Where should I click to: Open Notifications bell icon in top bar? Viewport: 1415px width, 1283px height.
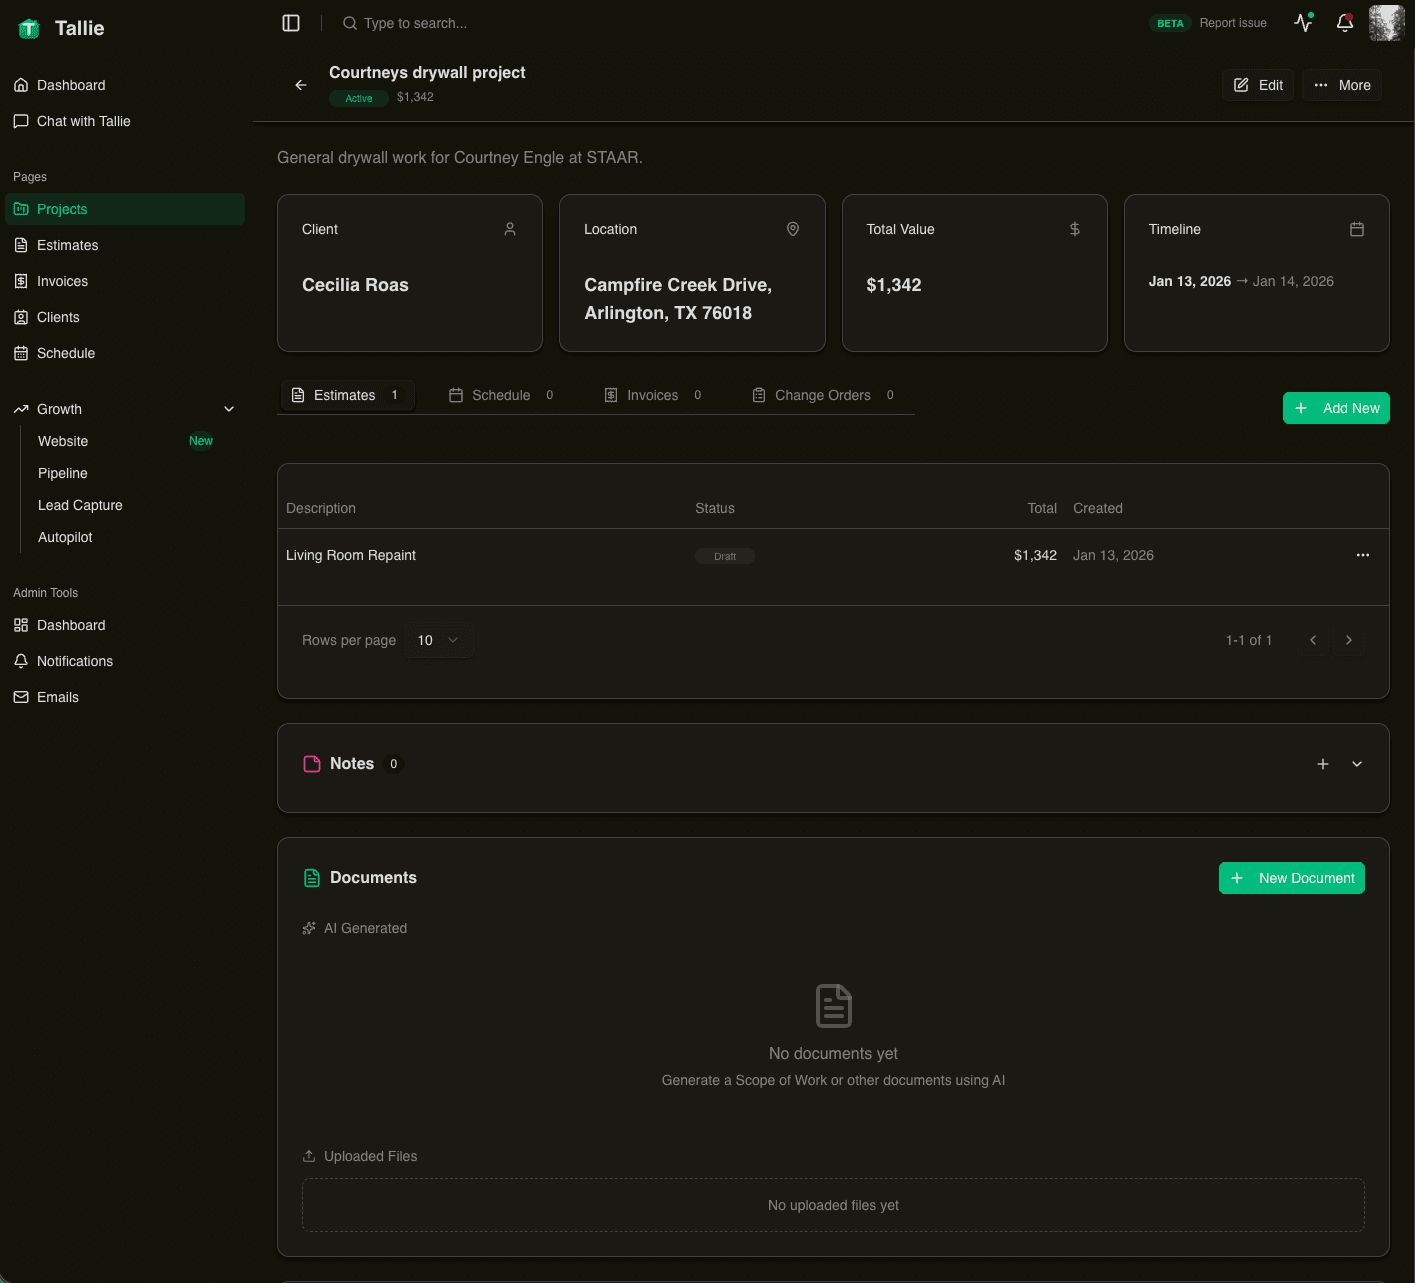pos(1344,23)
